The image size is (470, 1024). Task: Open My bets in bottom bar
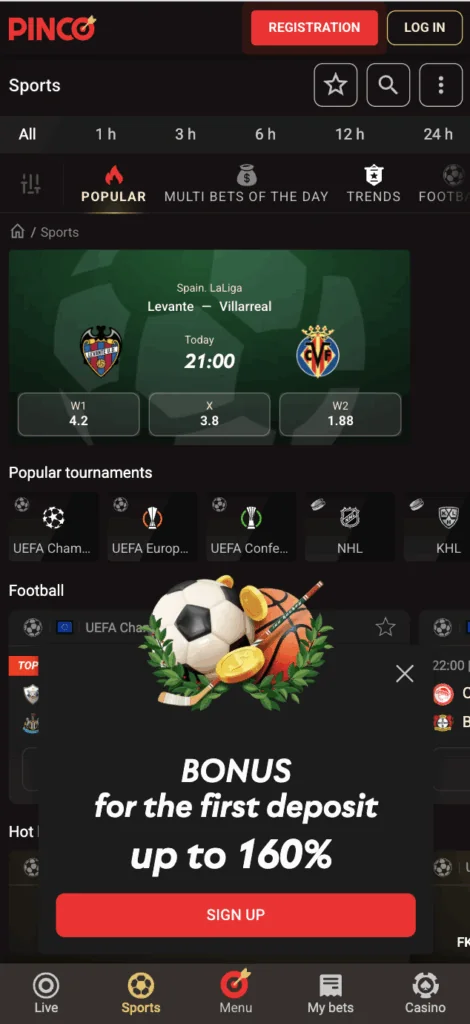[330, 993]
